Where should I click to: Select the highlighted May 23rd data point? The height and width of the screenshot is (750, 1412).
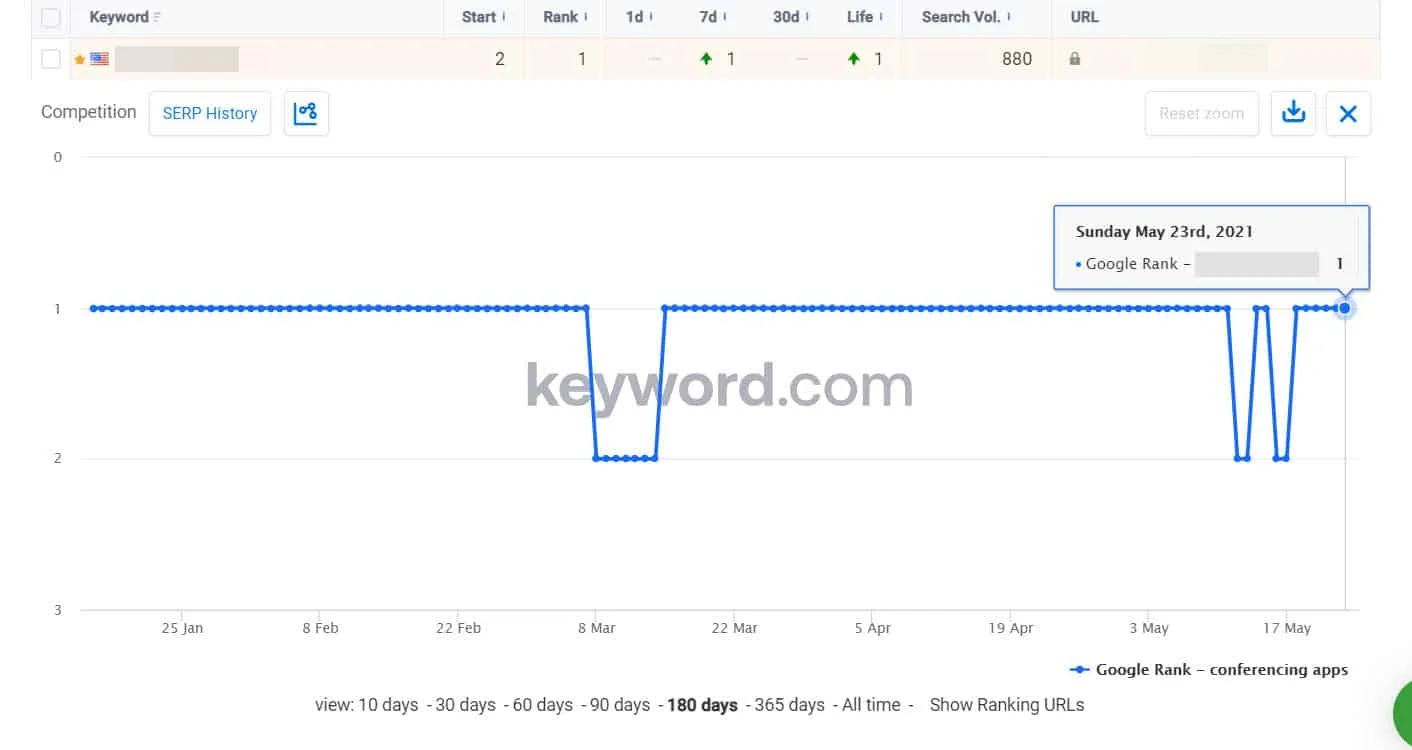click(x=1344, y=308)
